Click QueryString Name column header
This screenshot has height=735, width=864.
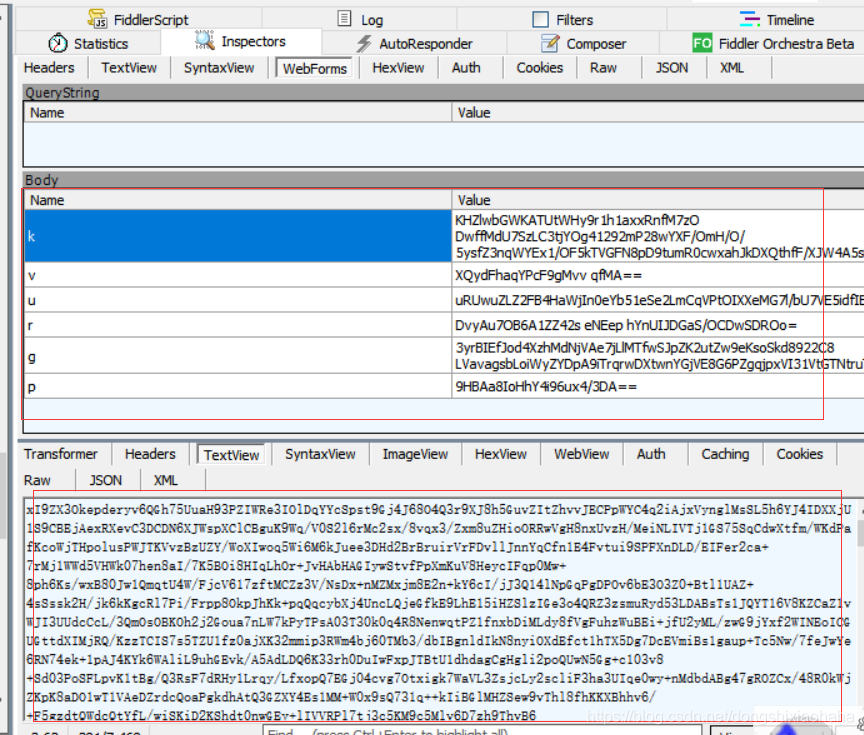pos(238,112)
